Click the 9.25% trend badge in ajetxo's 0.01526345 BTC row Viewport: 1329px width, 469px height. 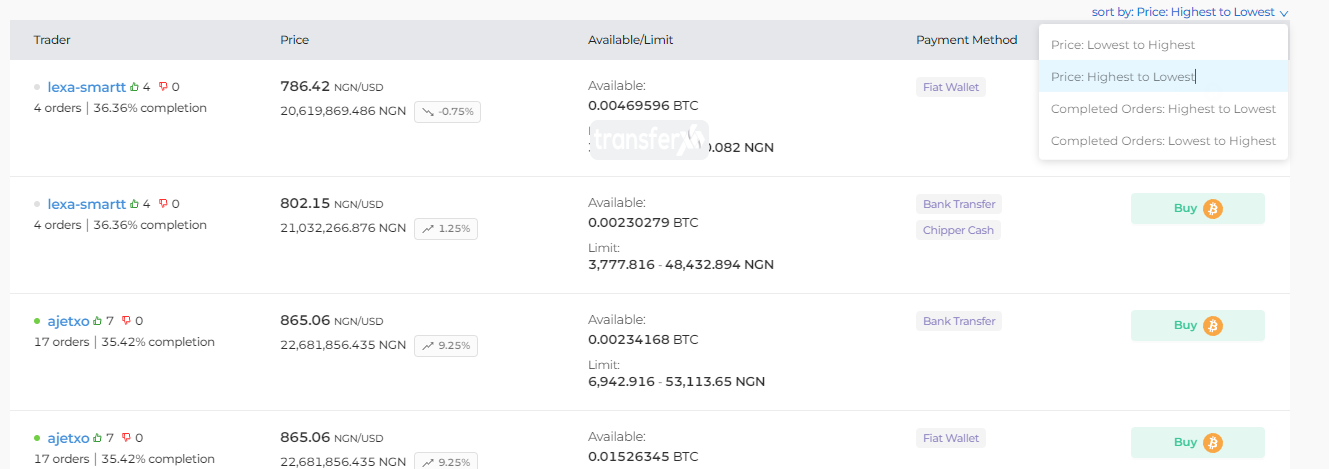(x=446, y=462)
